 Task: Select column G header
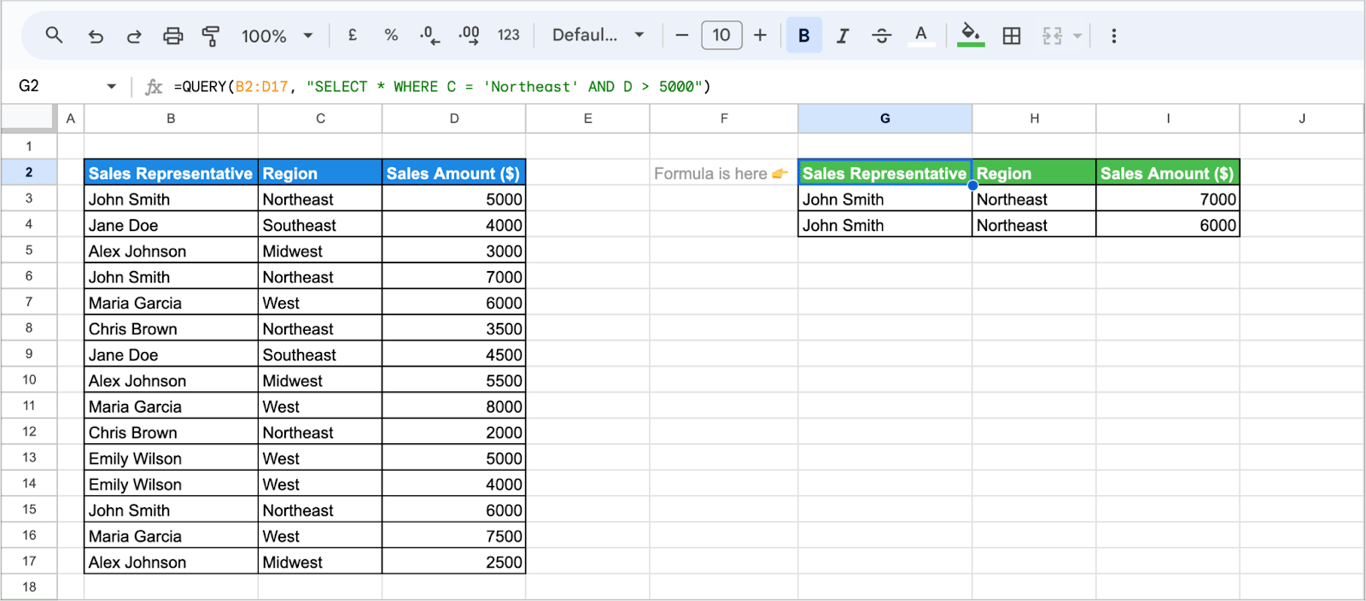click(x=885, y=118)
